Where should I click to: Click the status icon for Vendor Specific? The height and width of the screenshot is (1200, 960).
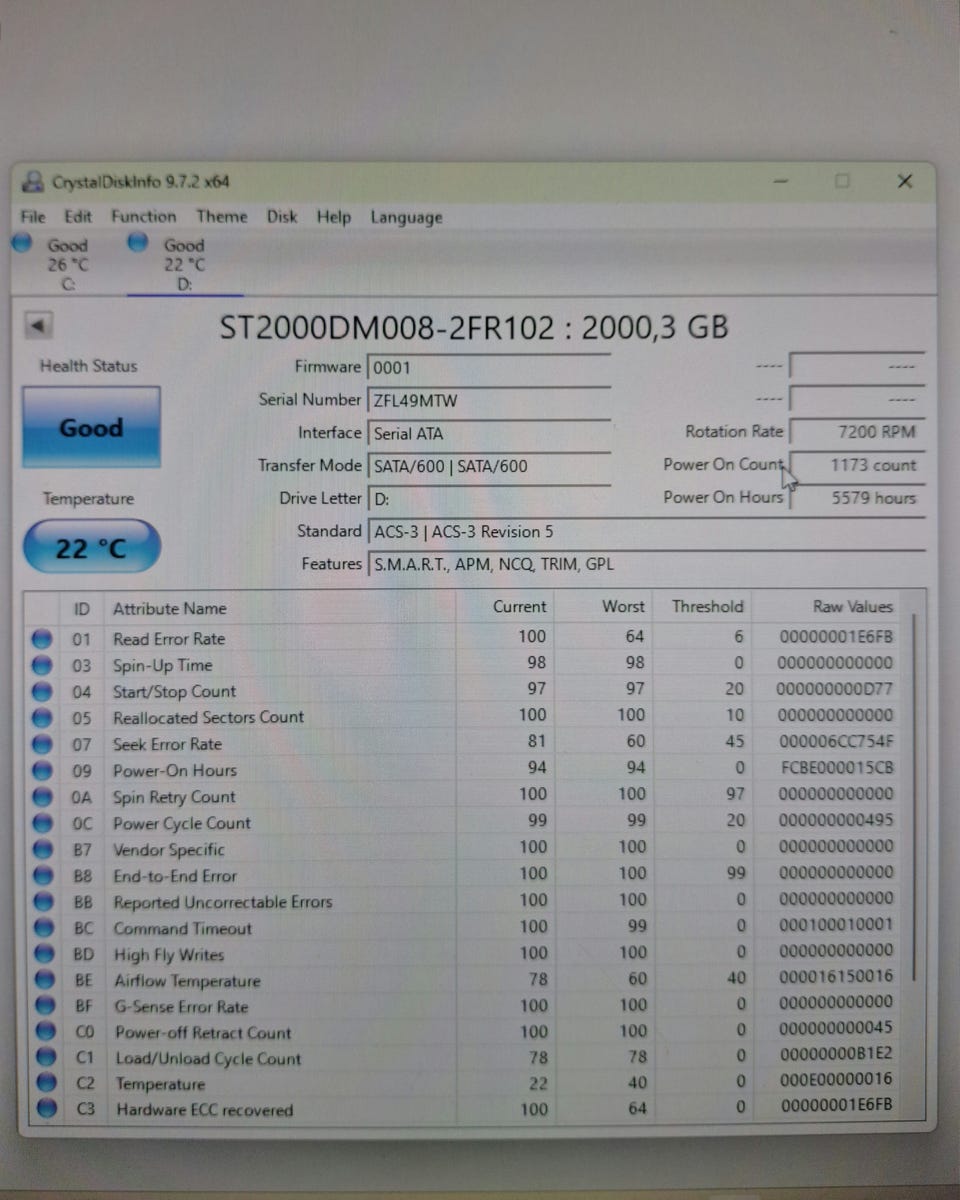42,849
